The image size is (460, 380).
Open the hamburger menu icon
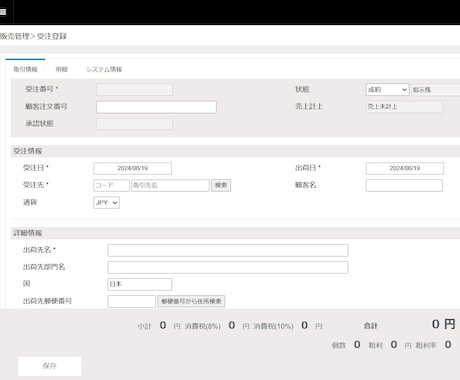point(3,12)
